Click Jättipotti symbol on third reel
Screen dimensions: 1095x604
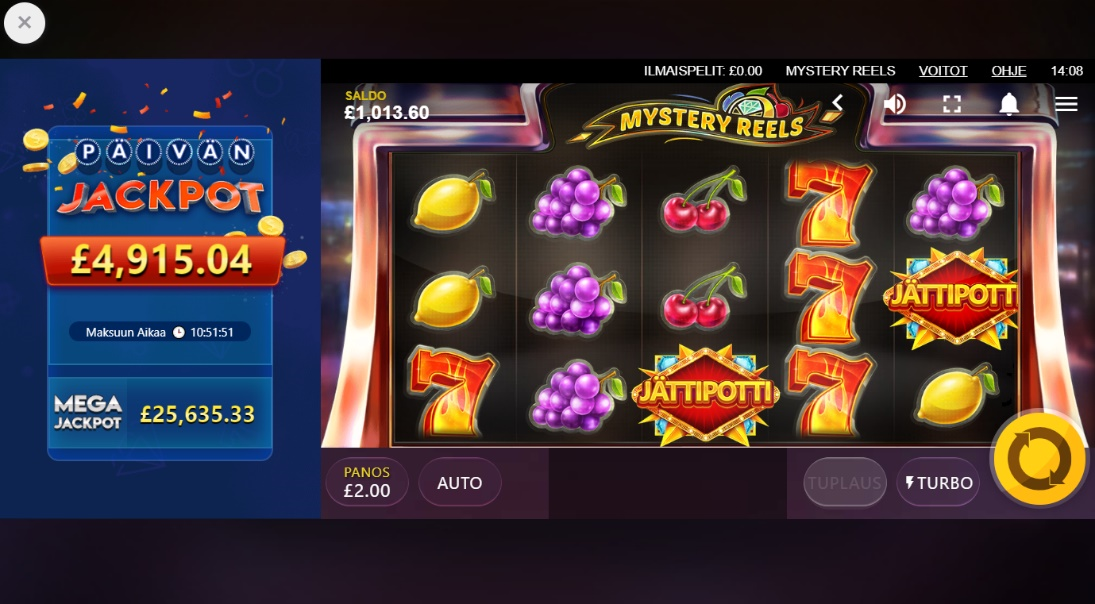pyautogui.click(x=705, y=393)
